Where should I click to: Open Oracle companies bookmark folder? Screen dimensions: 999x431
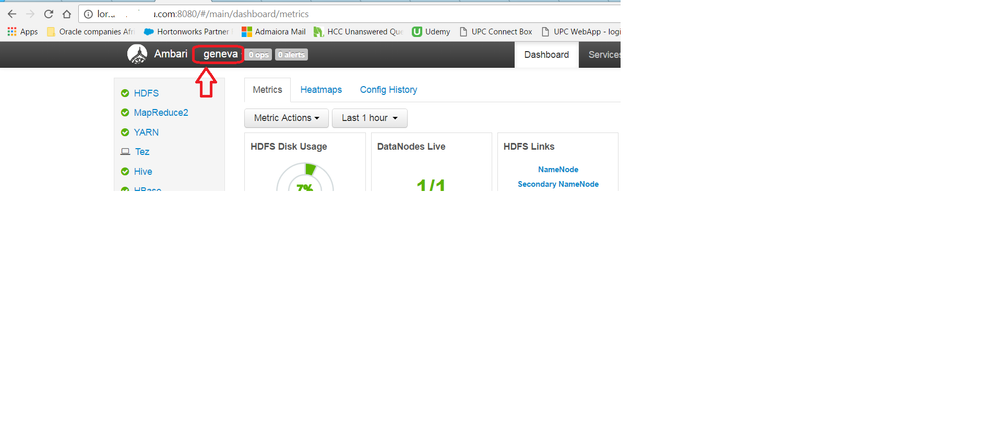pos(90,31)
